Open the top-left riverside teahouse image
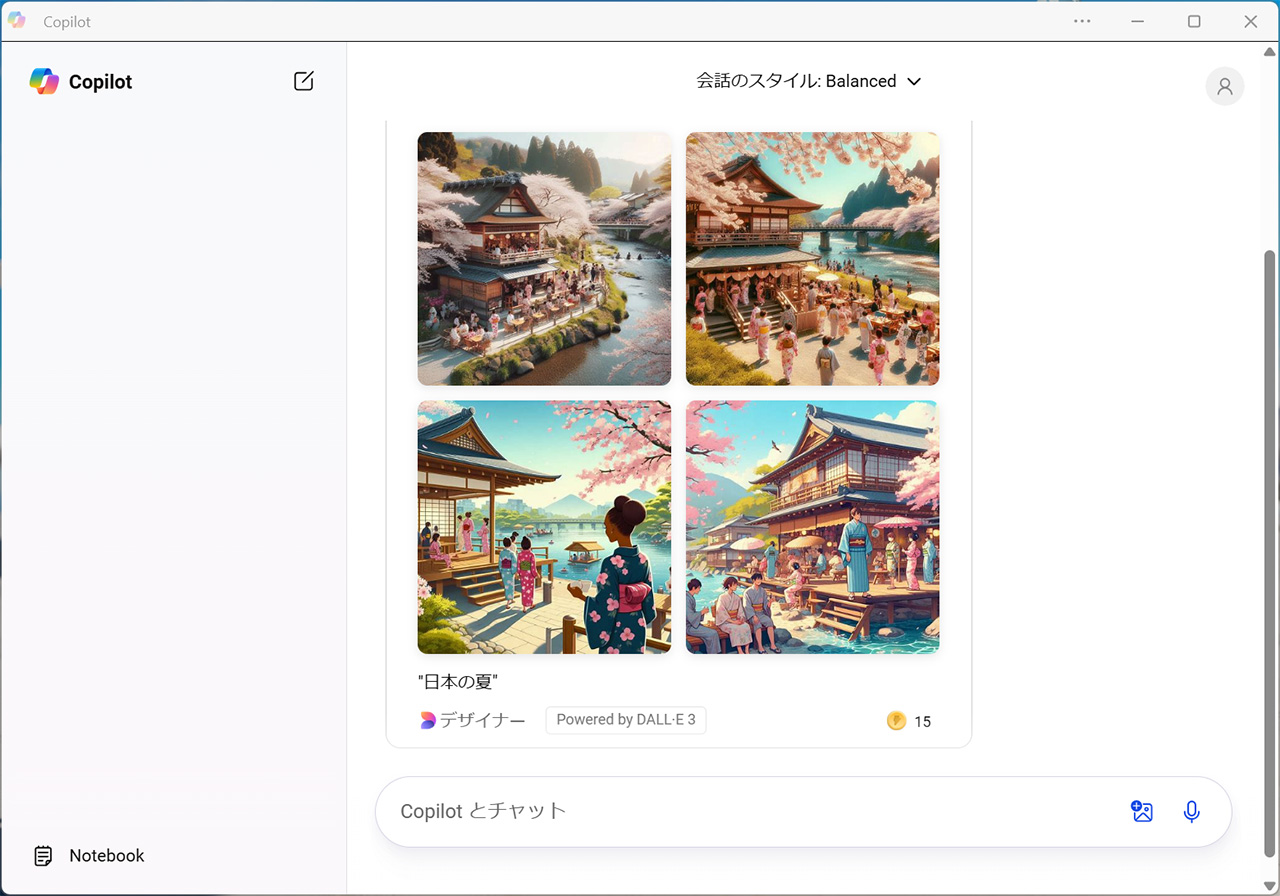This screenshot has width=1280, height=896. point(544,259)
